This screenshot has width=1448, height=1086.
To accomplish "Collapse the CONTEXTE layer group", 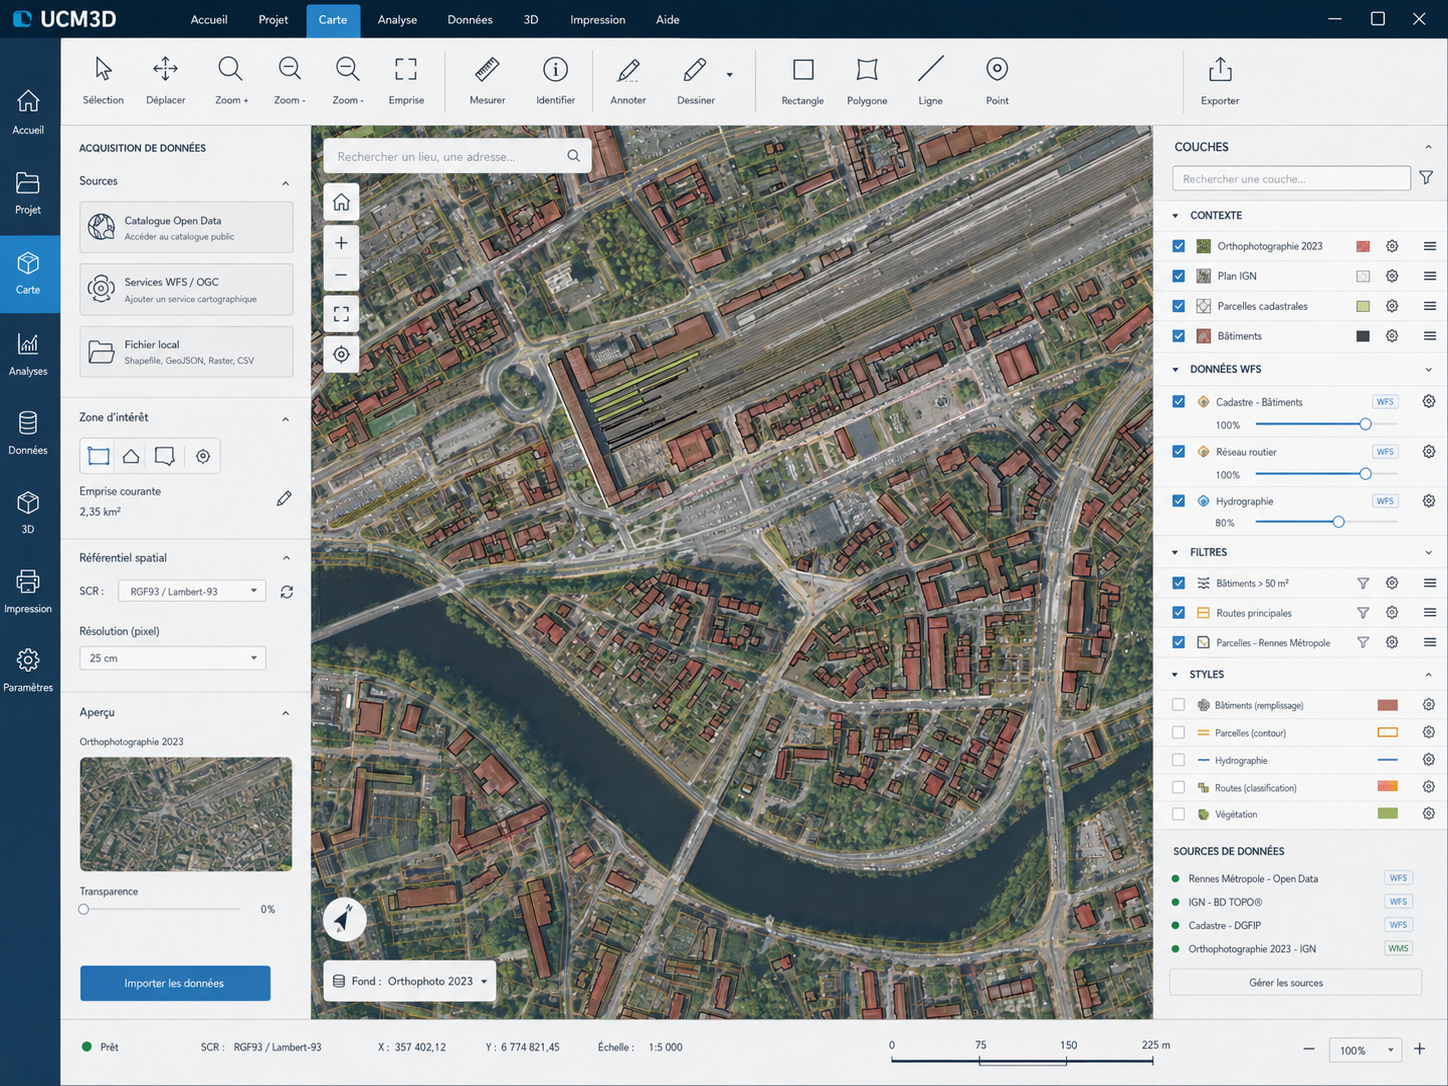I will point(1176,215).
